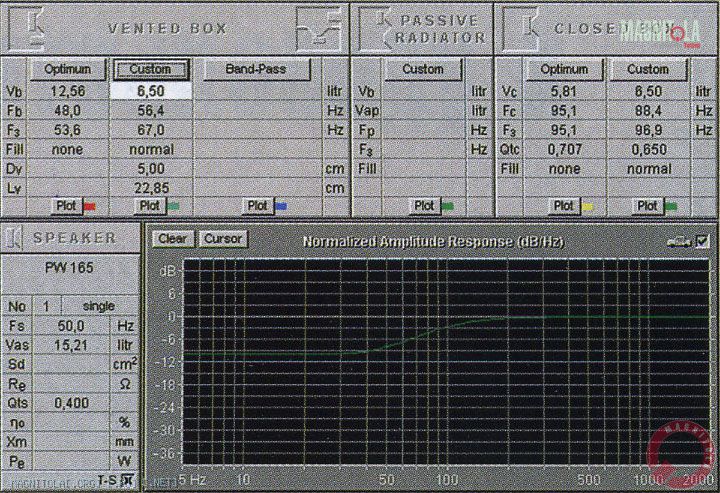
Task: Clear the amplitude response graph
Action: tap(173, 239)
